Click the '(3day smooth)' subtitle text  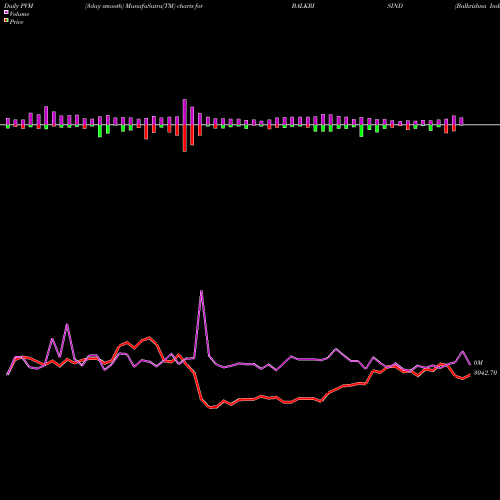pos(104,6)
